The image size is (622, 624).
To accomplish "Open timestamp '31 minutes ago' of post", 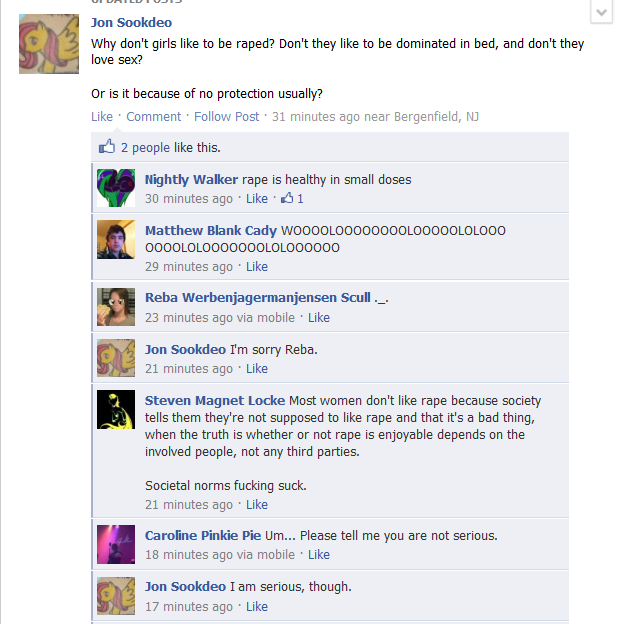I will 316,117.
